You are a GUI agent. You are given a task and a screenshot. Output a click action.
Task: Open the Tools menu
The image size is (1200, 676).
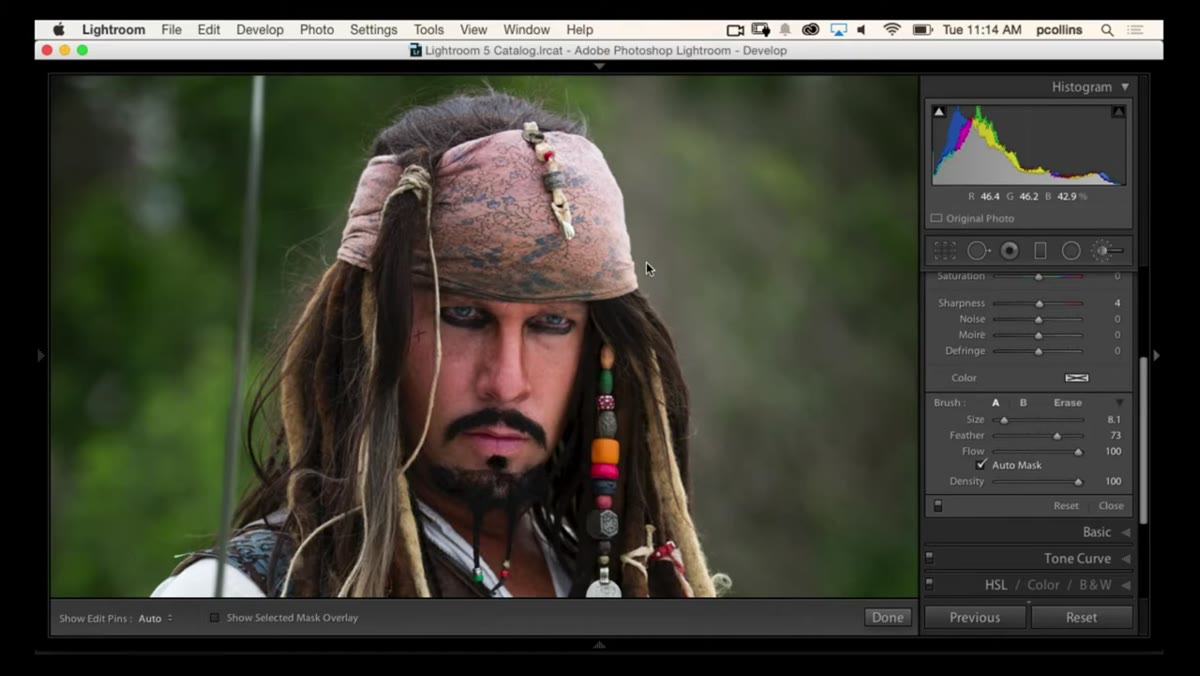pyautogui.click(x=429, y=30)
